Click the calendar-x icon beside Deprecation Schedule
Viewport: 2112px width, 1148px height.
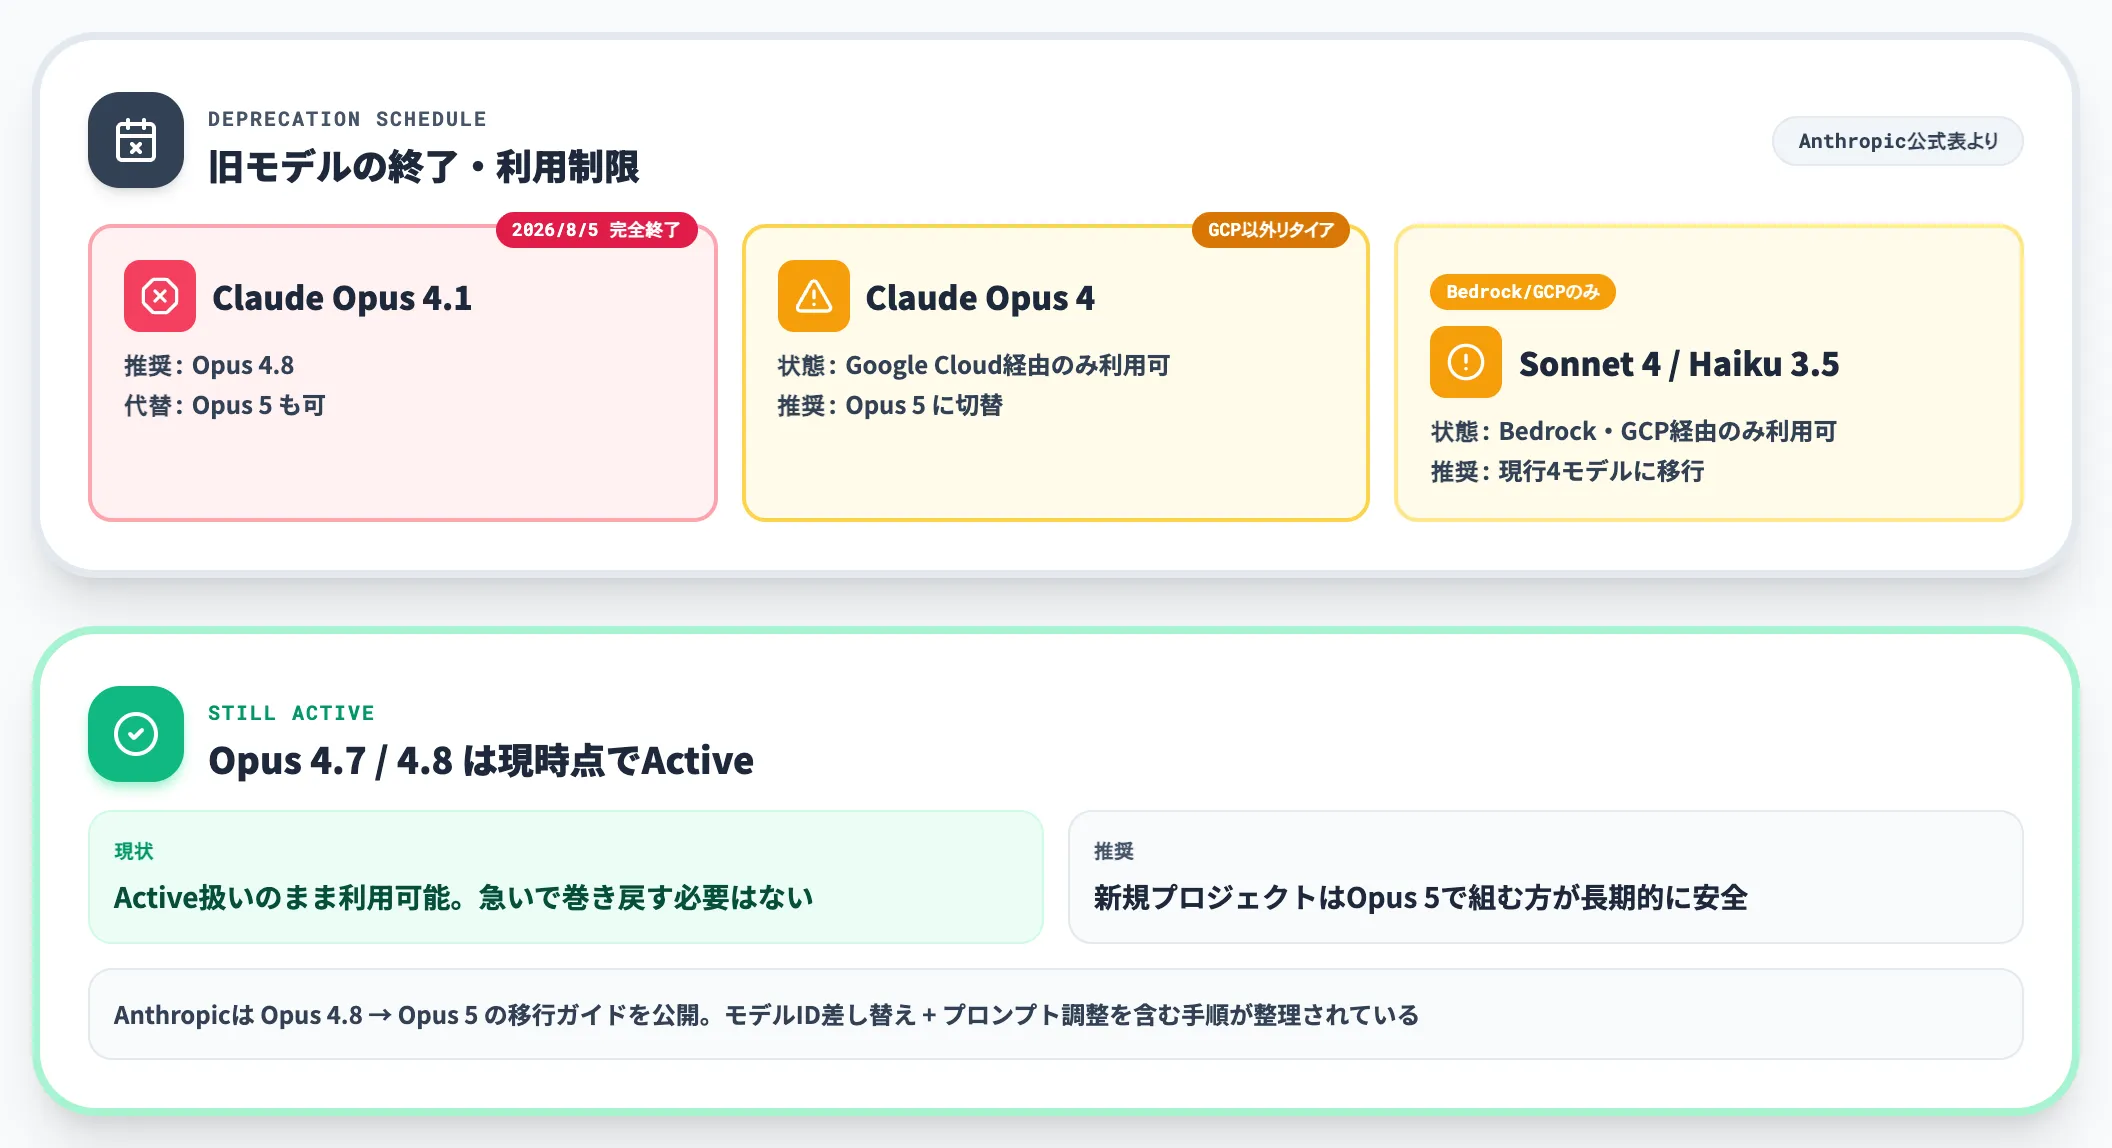pyautogui.click(x=136, y=140)
